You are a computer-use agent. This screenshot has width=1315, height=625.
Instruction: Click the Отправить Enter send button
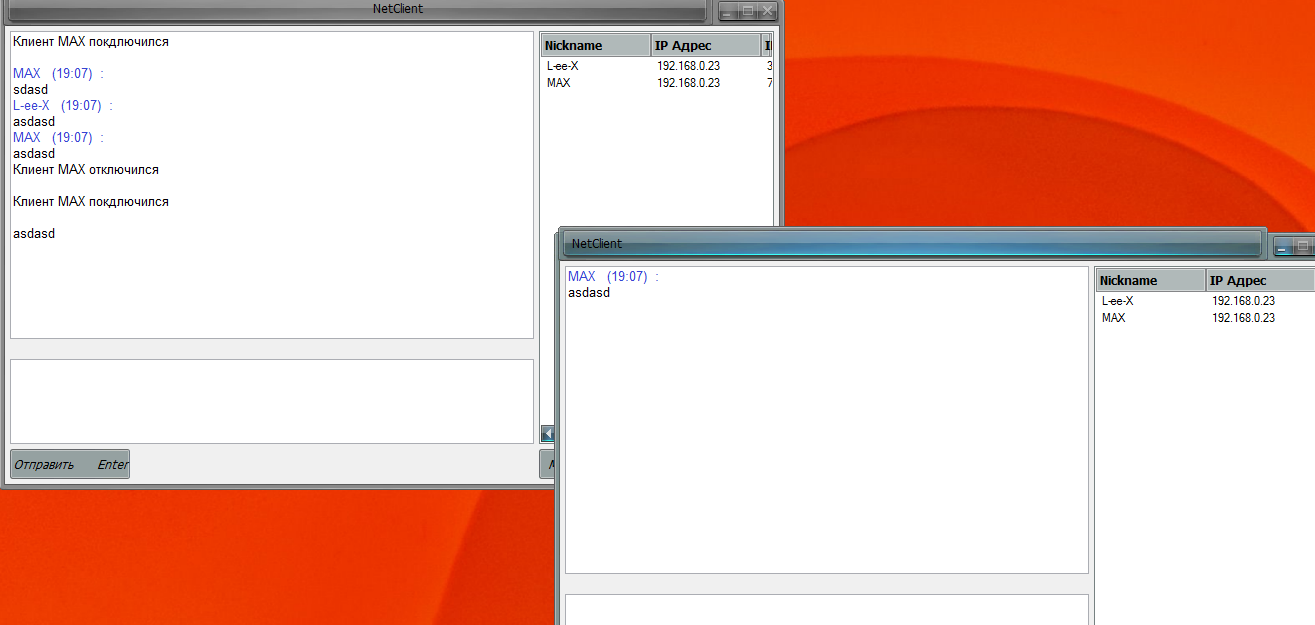[70, 464]
